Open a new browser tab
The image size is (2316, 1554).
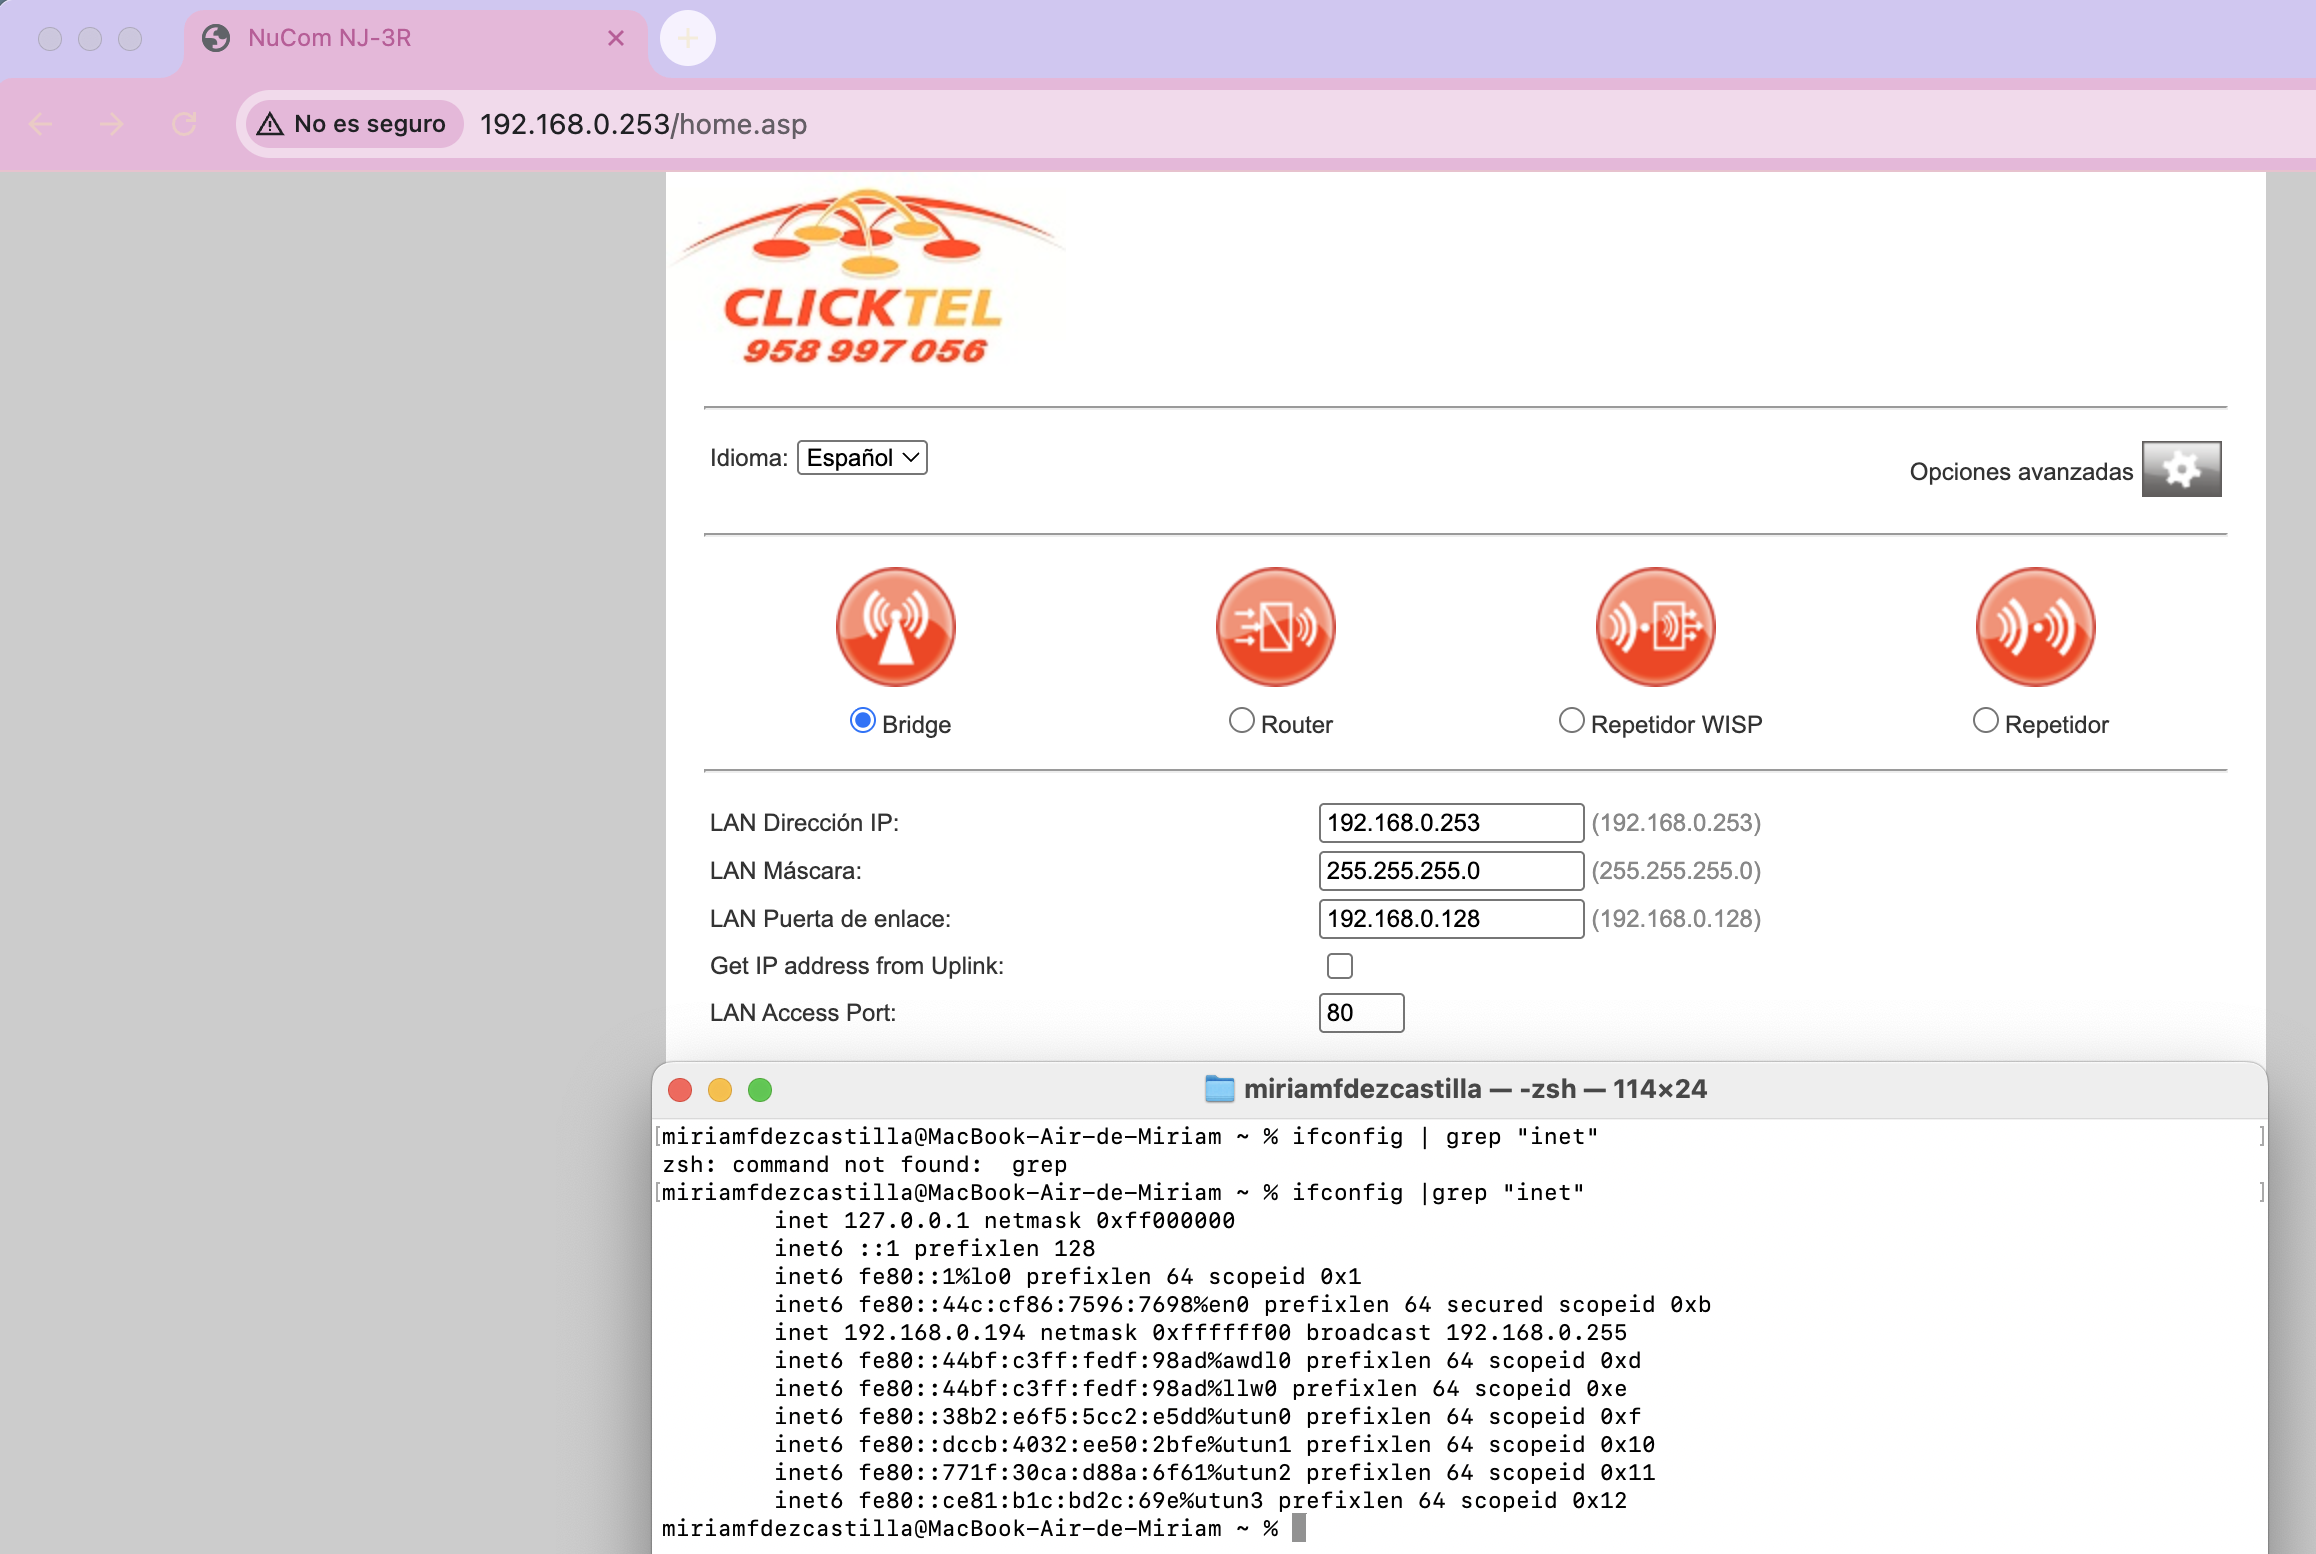(x=686, y=38)
